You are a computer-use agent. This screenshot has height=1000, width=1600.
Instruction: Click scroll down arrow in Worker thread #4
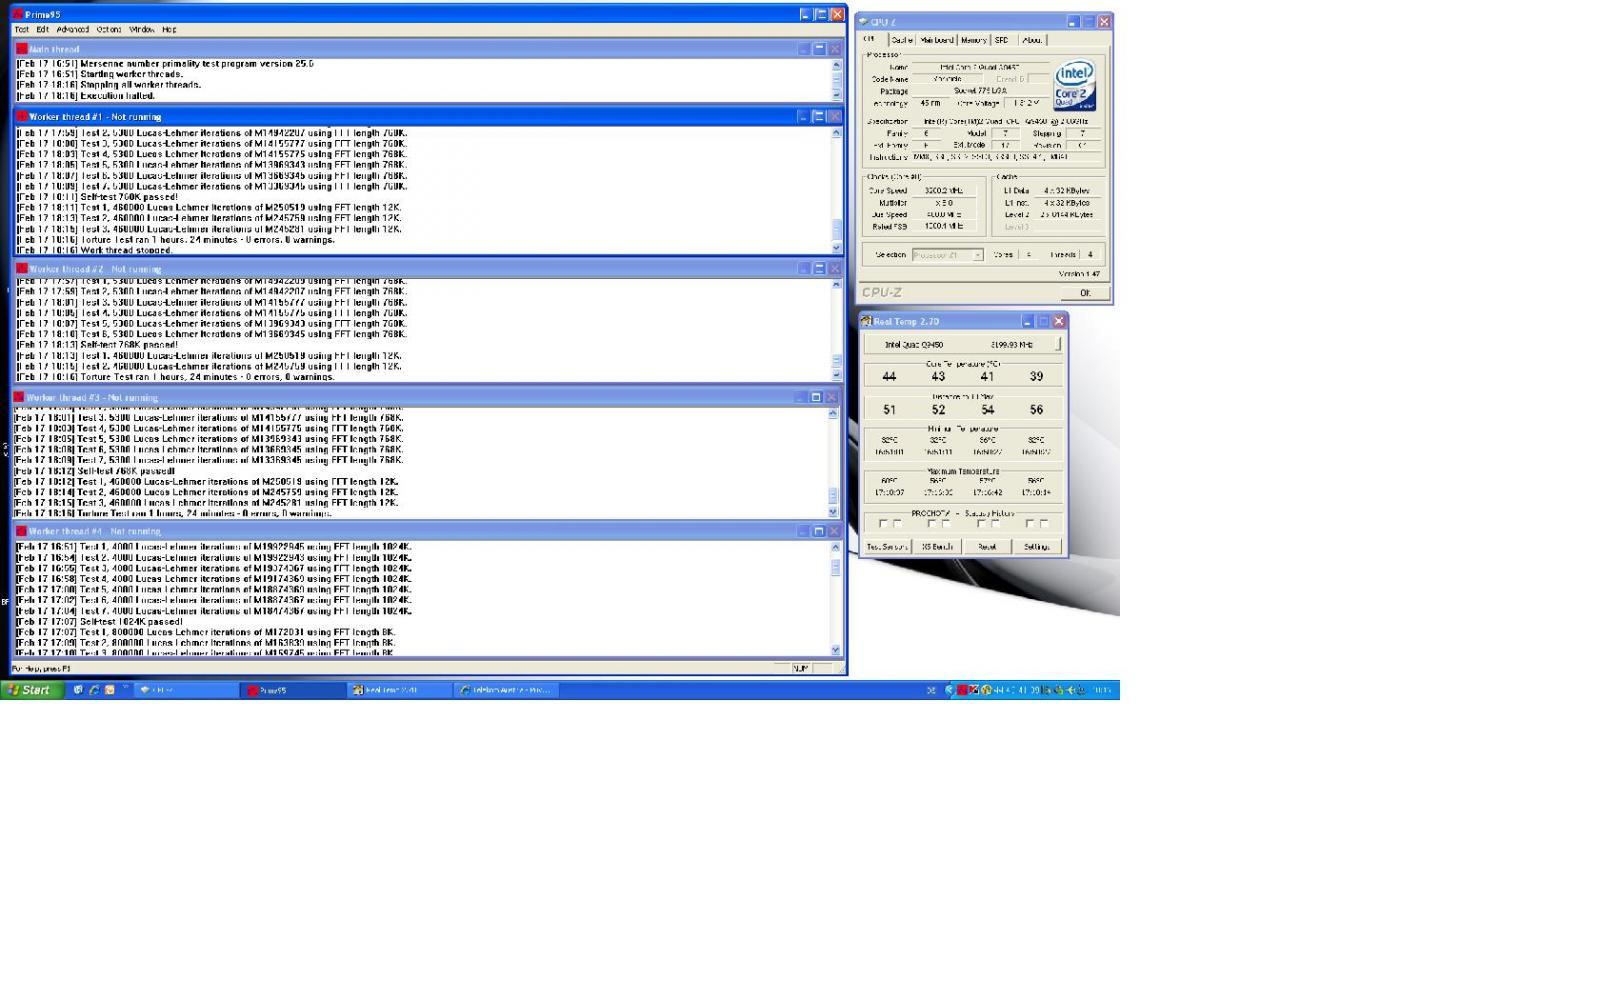tap(836, 650)
